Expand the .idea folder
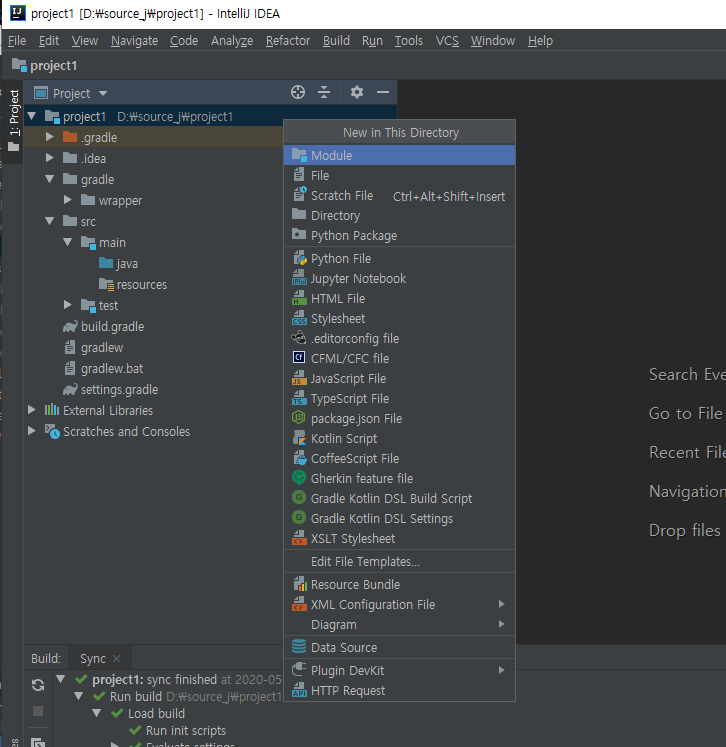726x747 pixels. tap(50, 158)
